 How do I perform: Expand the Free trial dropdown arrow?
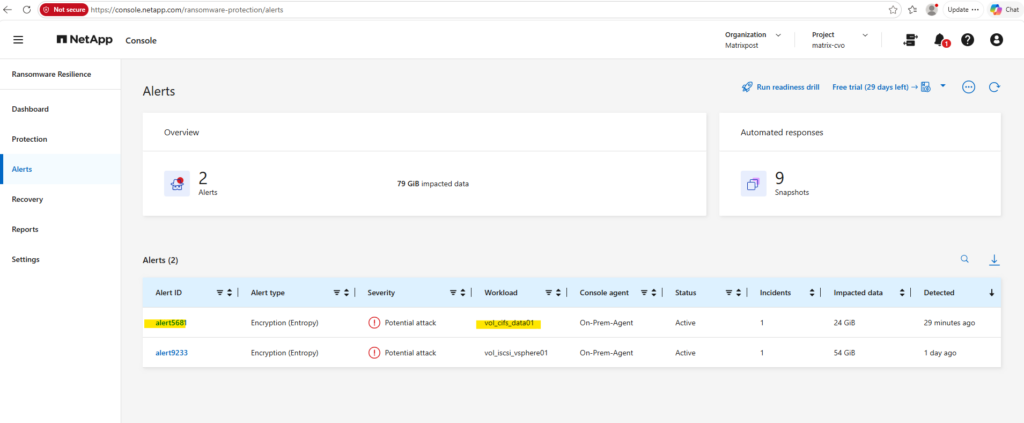coord(942,86)
